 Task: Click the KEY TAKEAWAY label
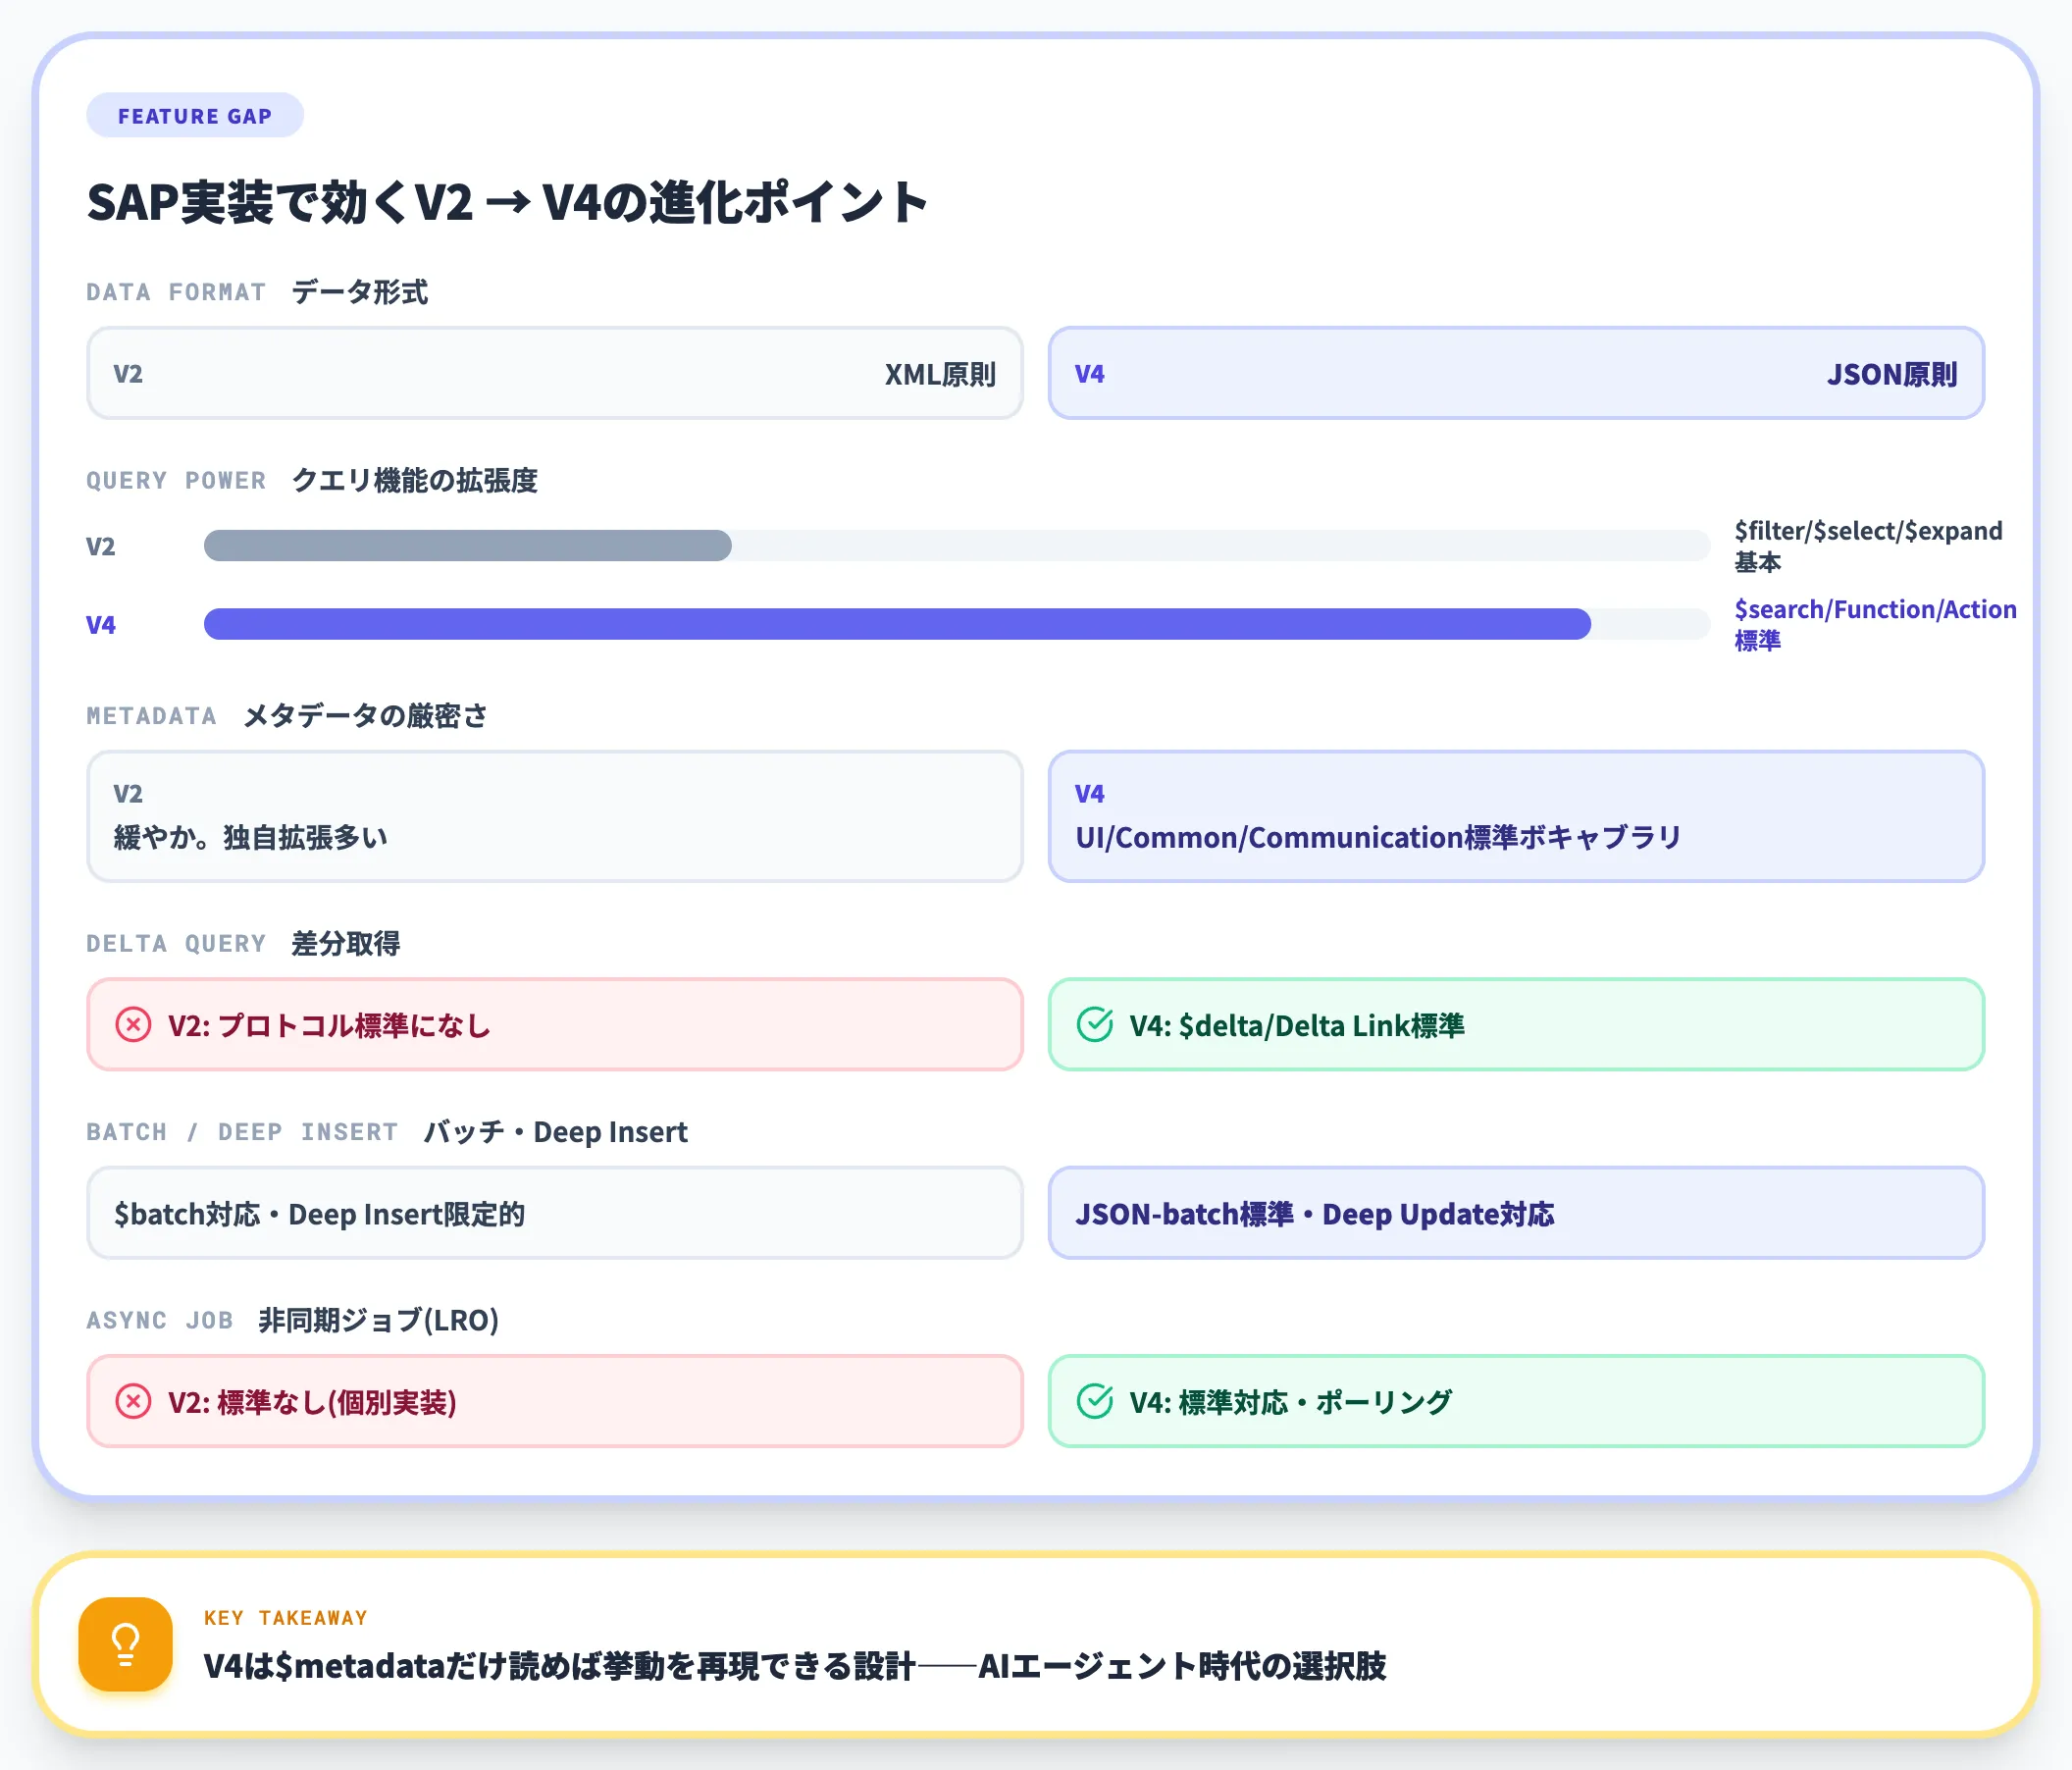[286, 1618]
